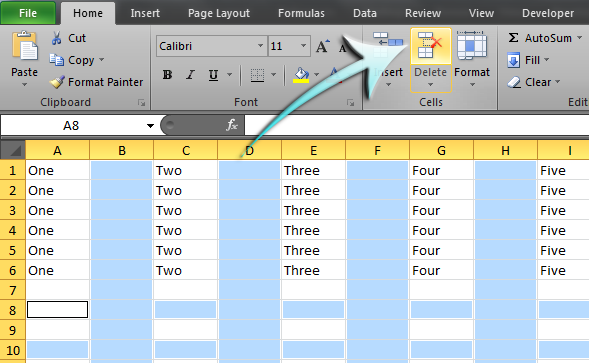Select the column B header

[x=122, y=151]
